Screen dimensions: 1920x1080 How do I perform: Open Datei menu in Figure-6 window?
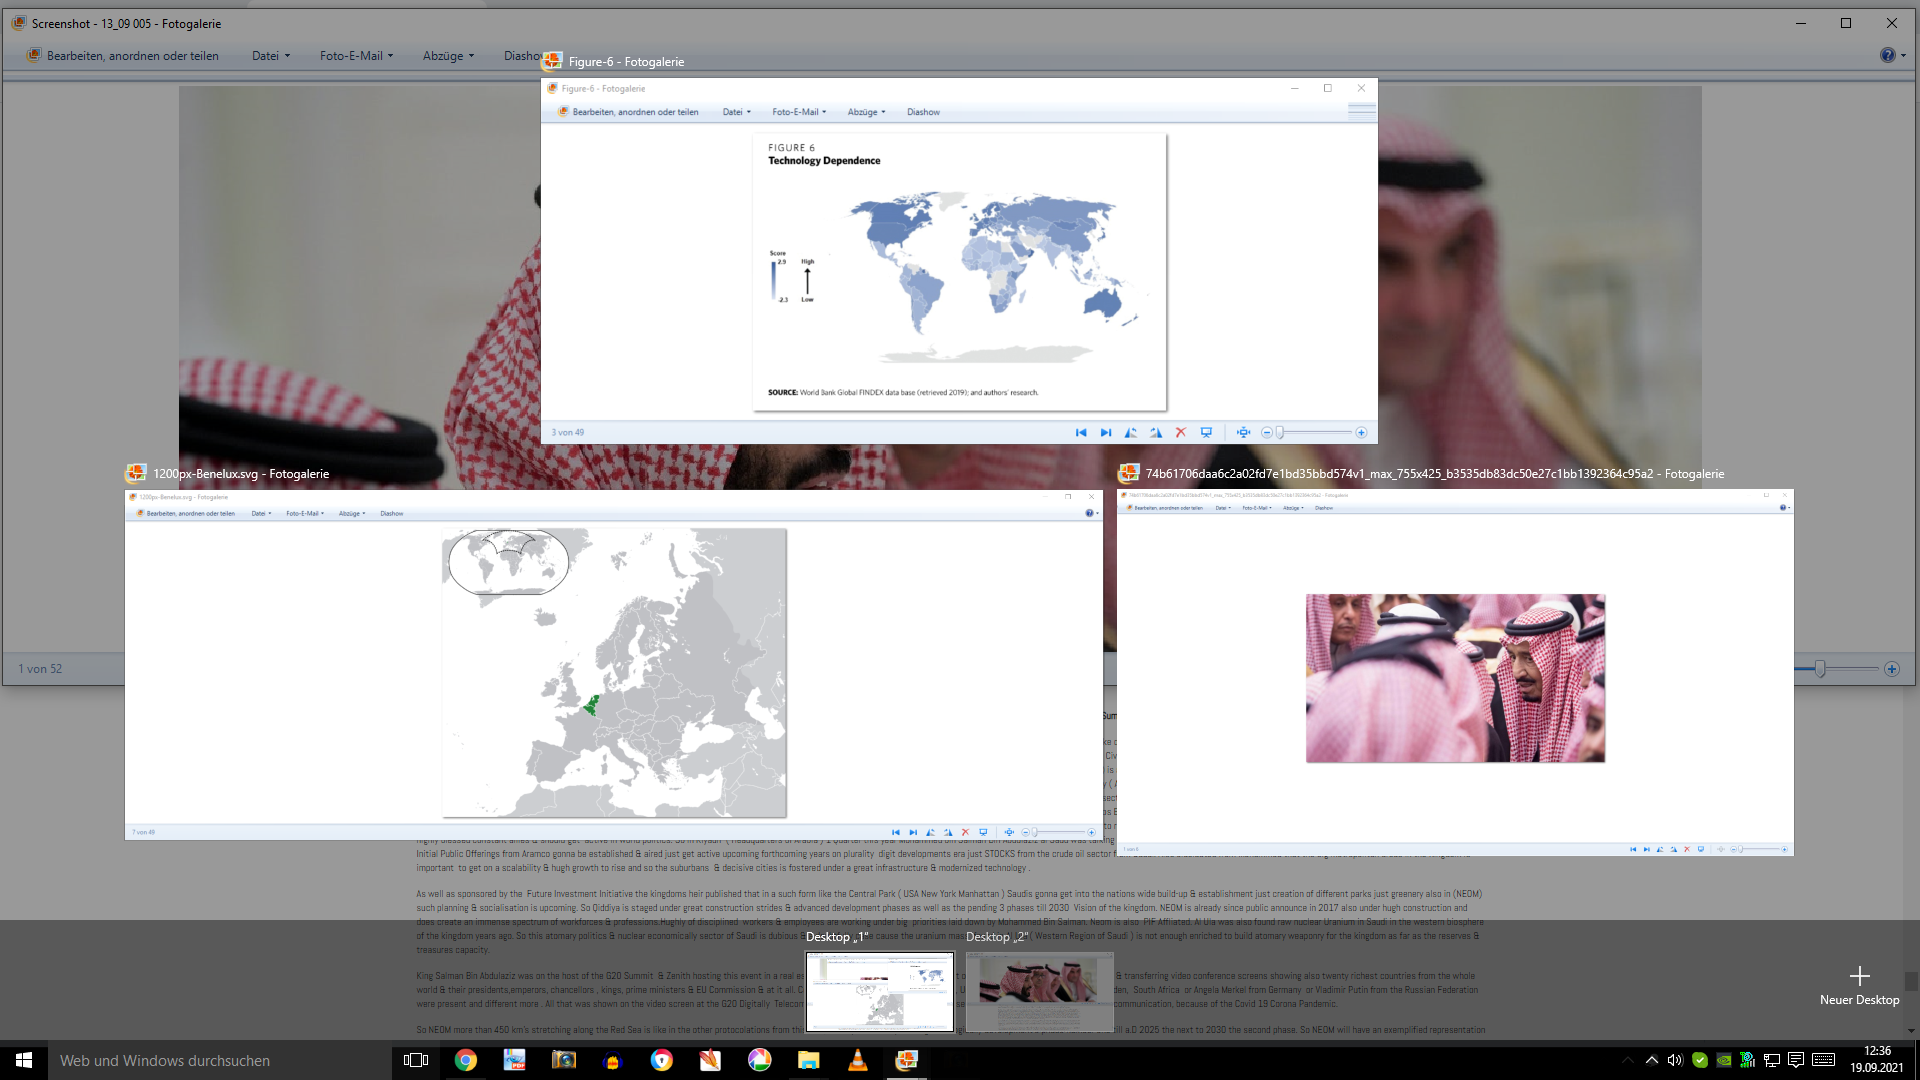737,112
